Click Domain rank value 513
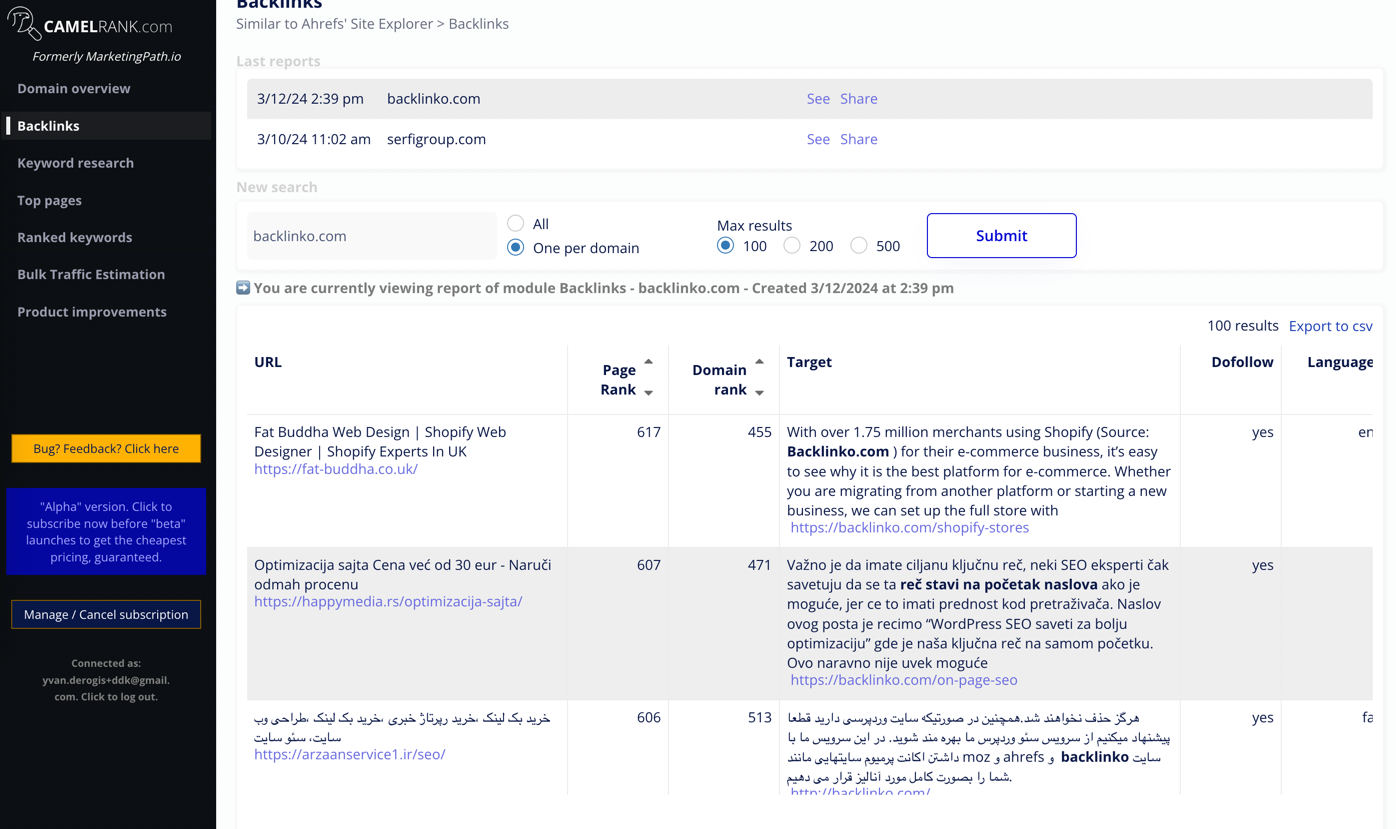1396x829 pixels. 760,718
